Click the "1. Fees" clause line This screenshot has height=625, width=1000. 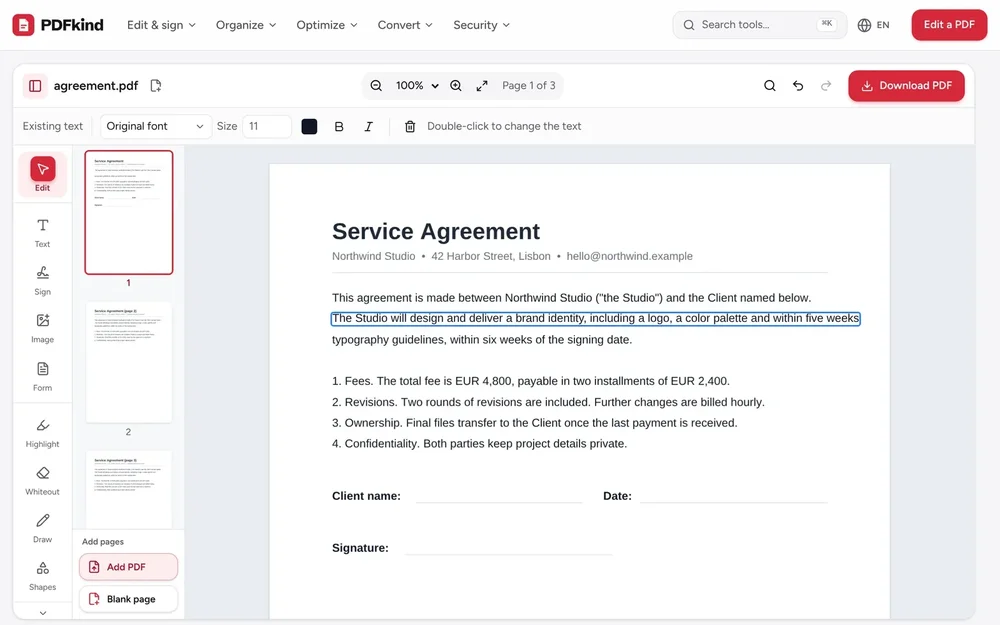(x=531, y=381)
